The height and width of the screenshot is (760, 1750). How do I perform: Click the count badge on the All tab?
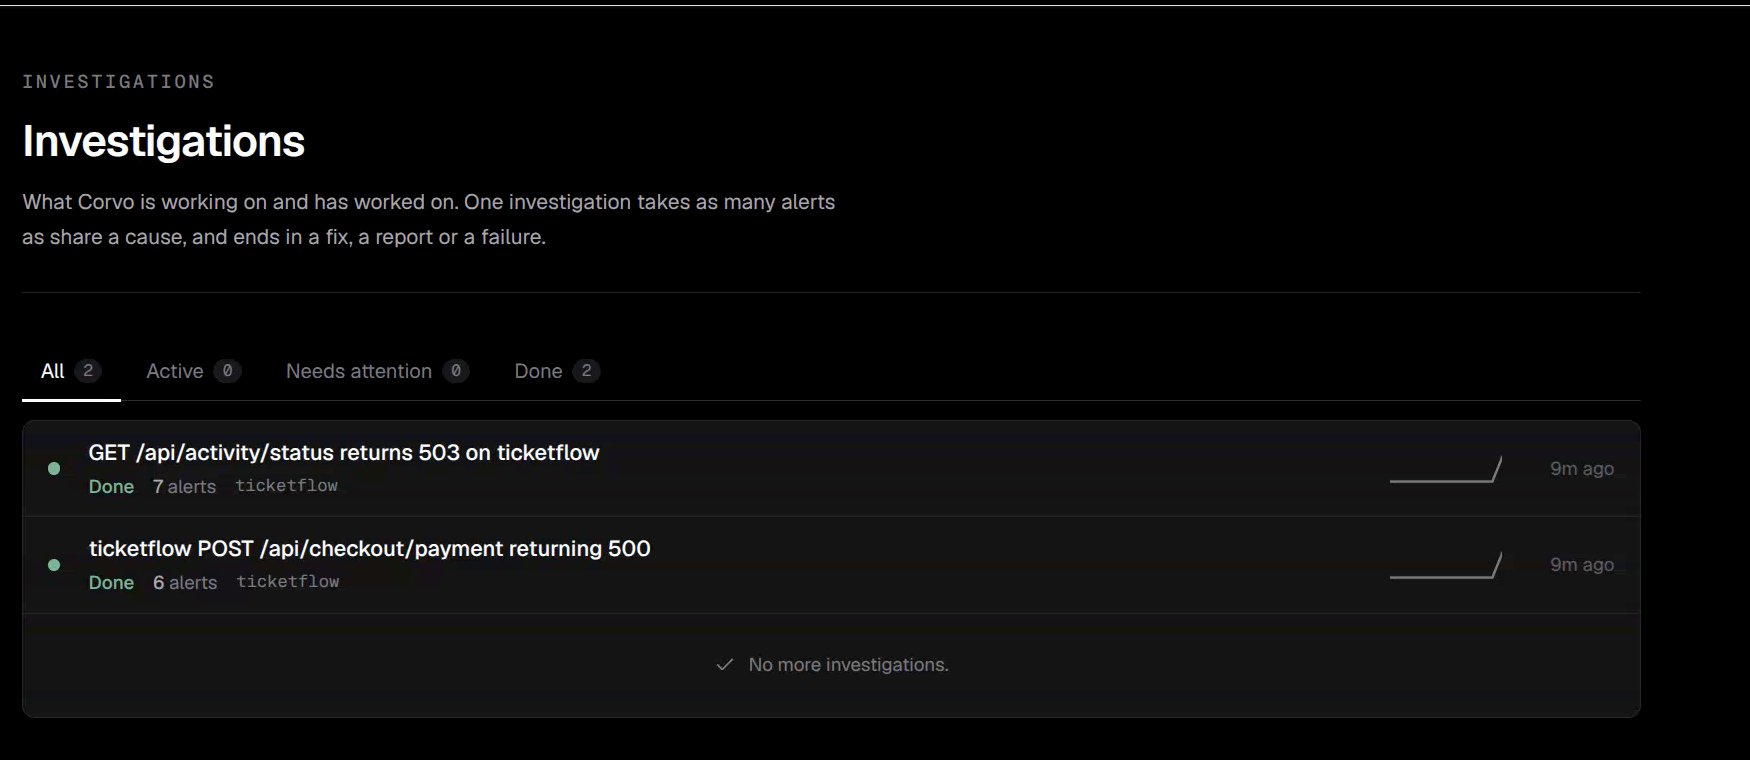pos(88,371)
